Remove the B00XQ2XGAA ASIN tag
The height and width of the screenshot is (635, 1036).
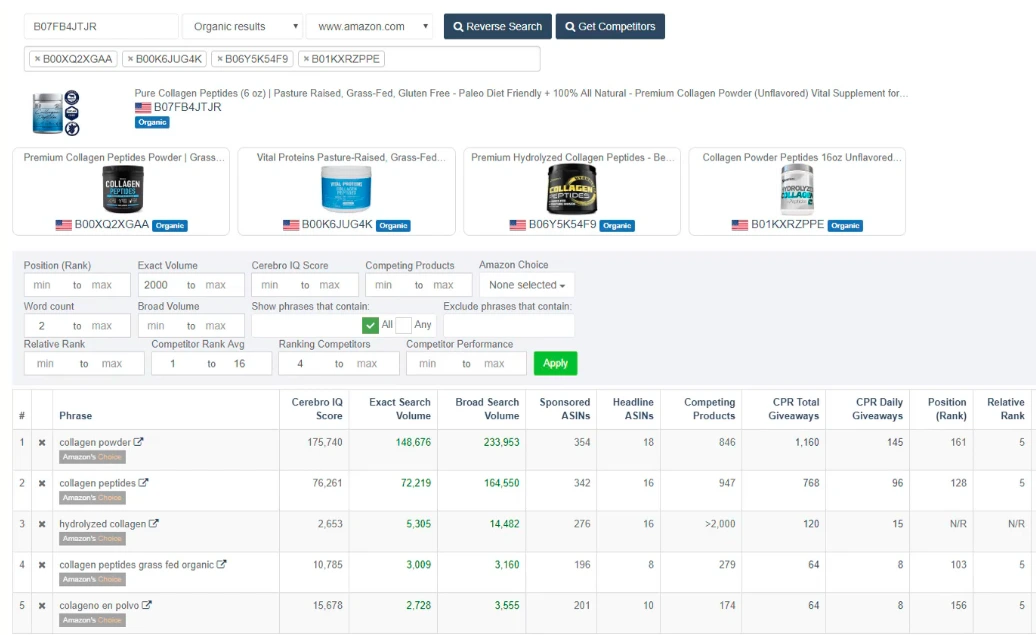(x=38, y=59)
